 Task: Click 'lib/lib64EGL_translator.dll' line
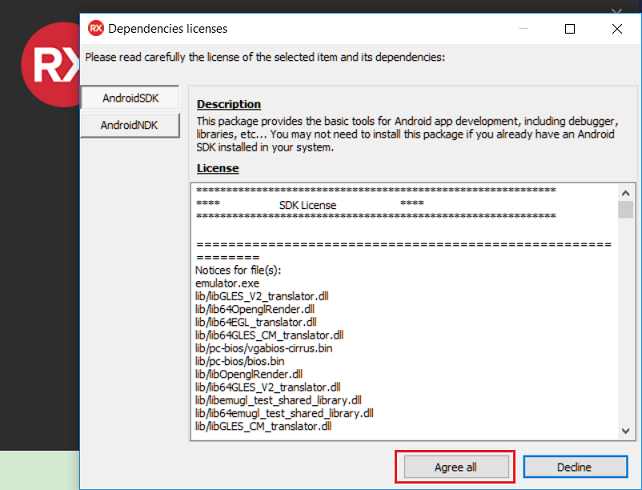pyautogui.click(x=255, y=322)
